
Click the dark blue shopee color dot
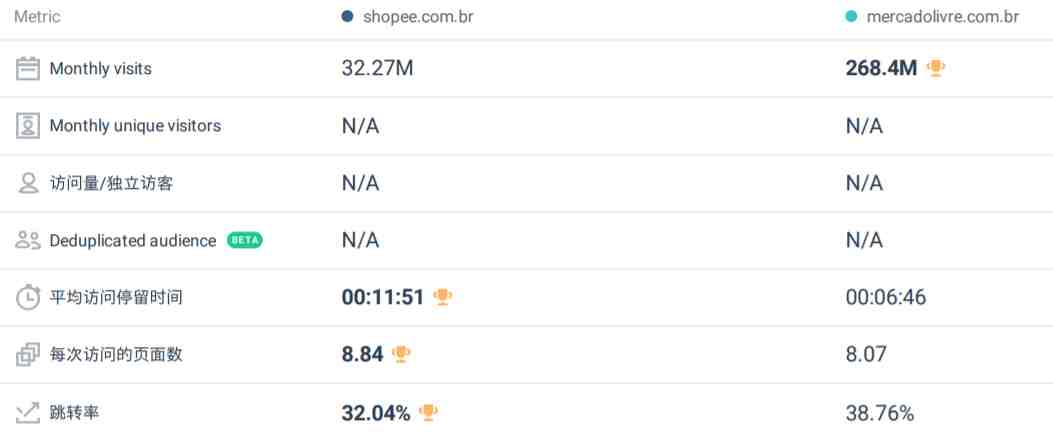click(x=347, y=17)
